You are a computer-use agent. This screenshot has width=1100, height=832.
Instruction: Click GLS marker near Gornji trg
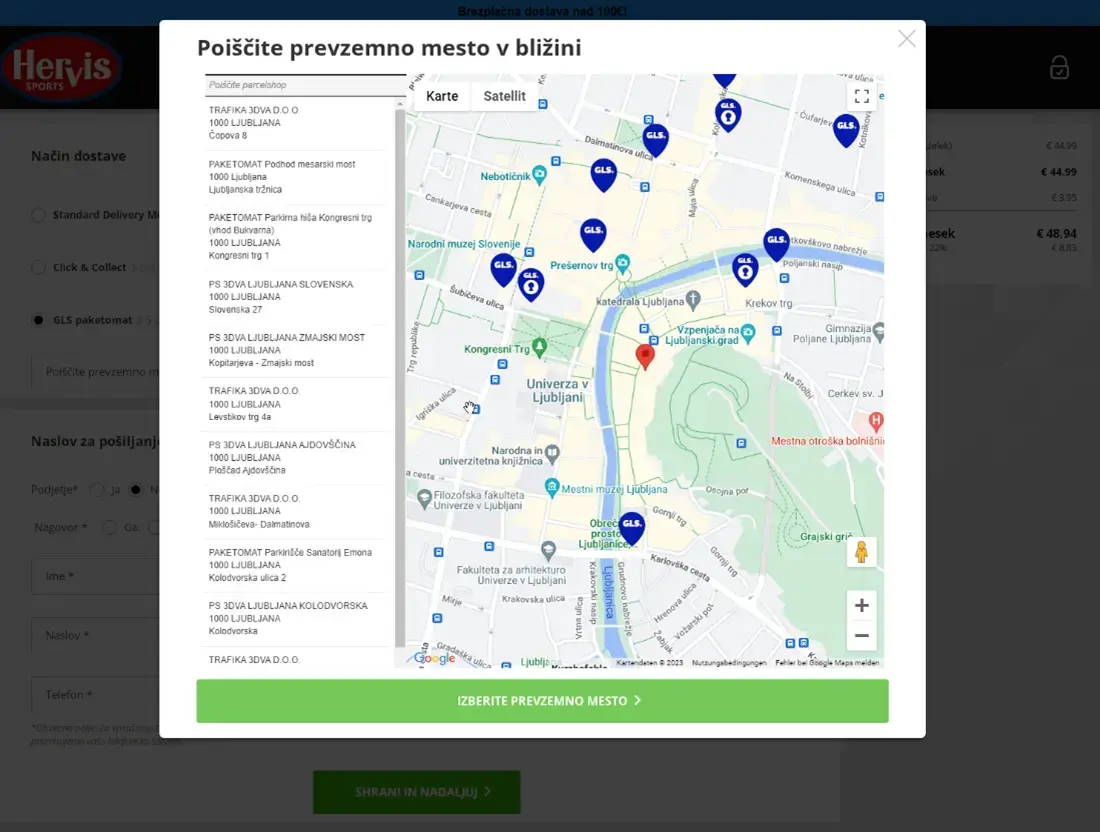[x=631, y=526]
